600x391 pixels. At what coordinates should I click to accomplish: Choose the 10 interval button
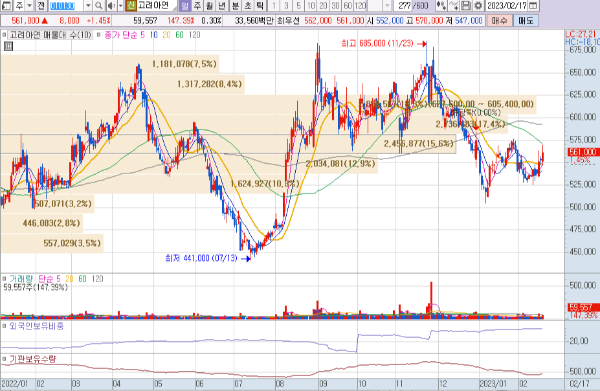coord(311,6)
